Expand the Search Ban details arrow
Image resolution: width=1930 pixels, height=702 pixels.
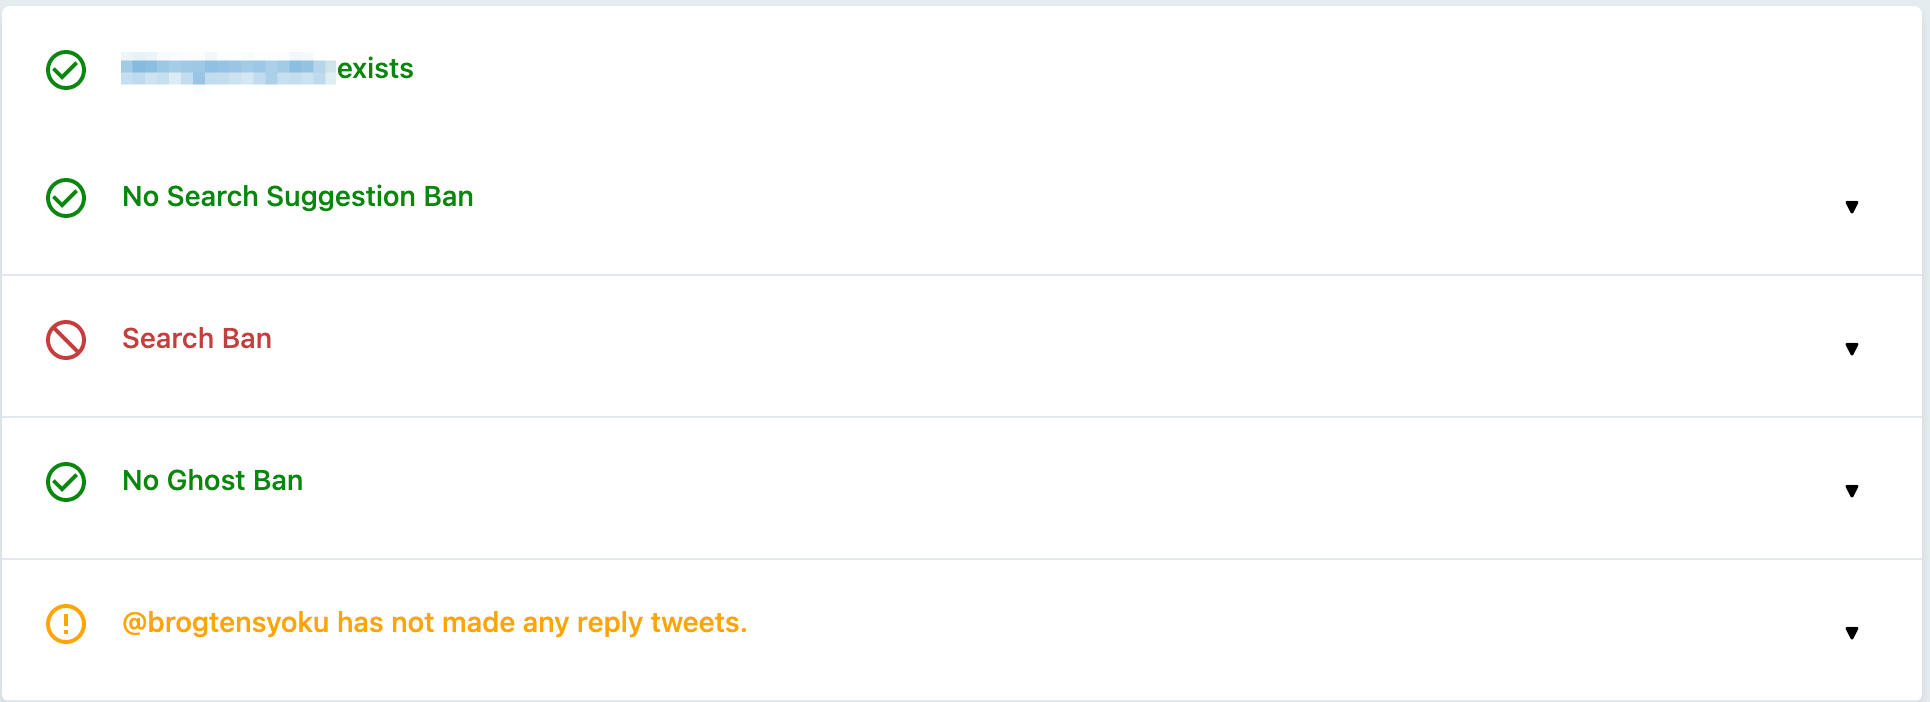pos(1852,349)
